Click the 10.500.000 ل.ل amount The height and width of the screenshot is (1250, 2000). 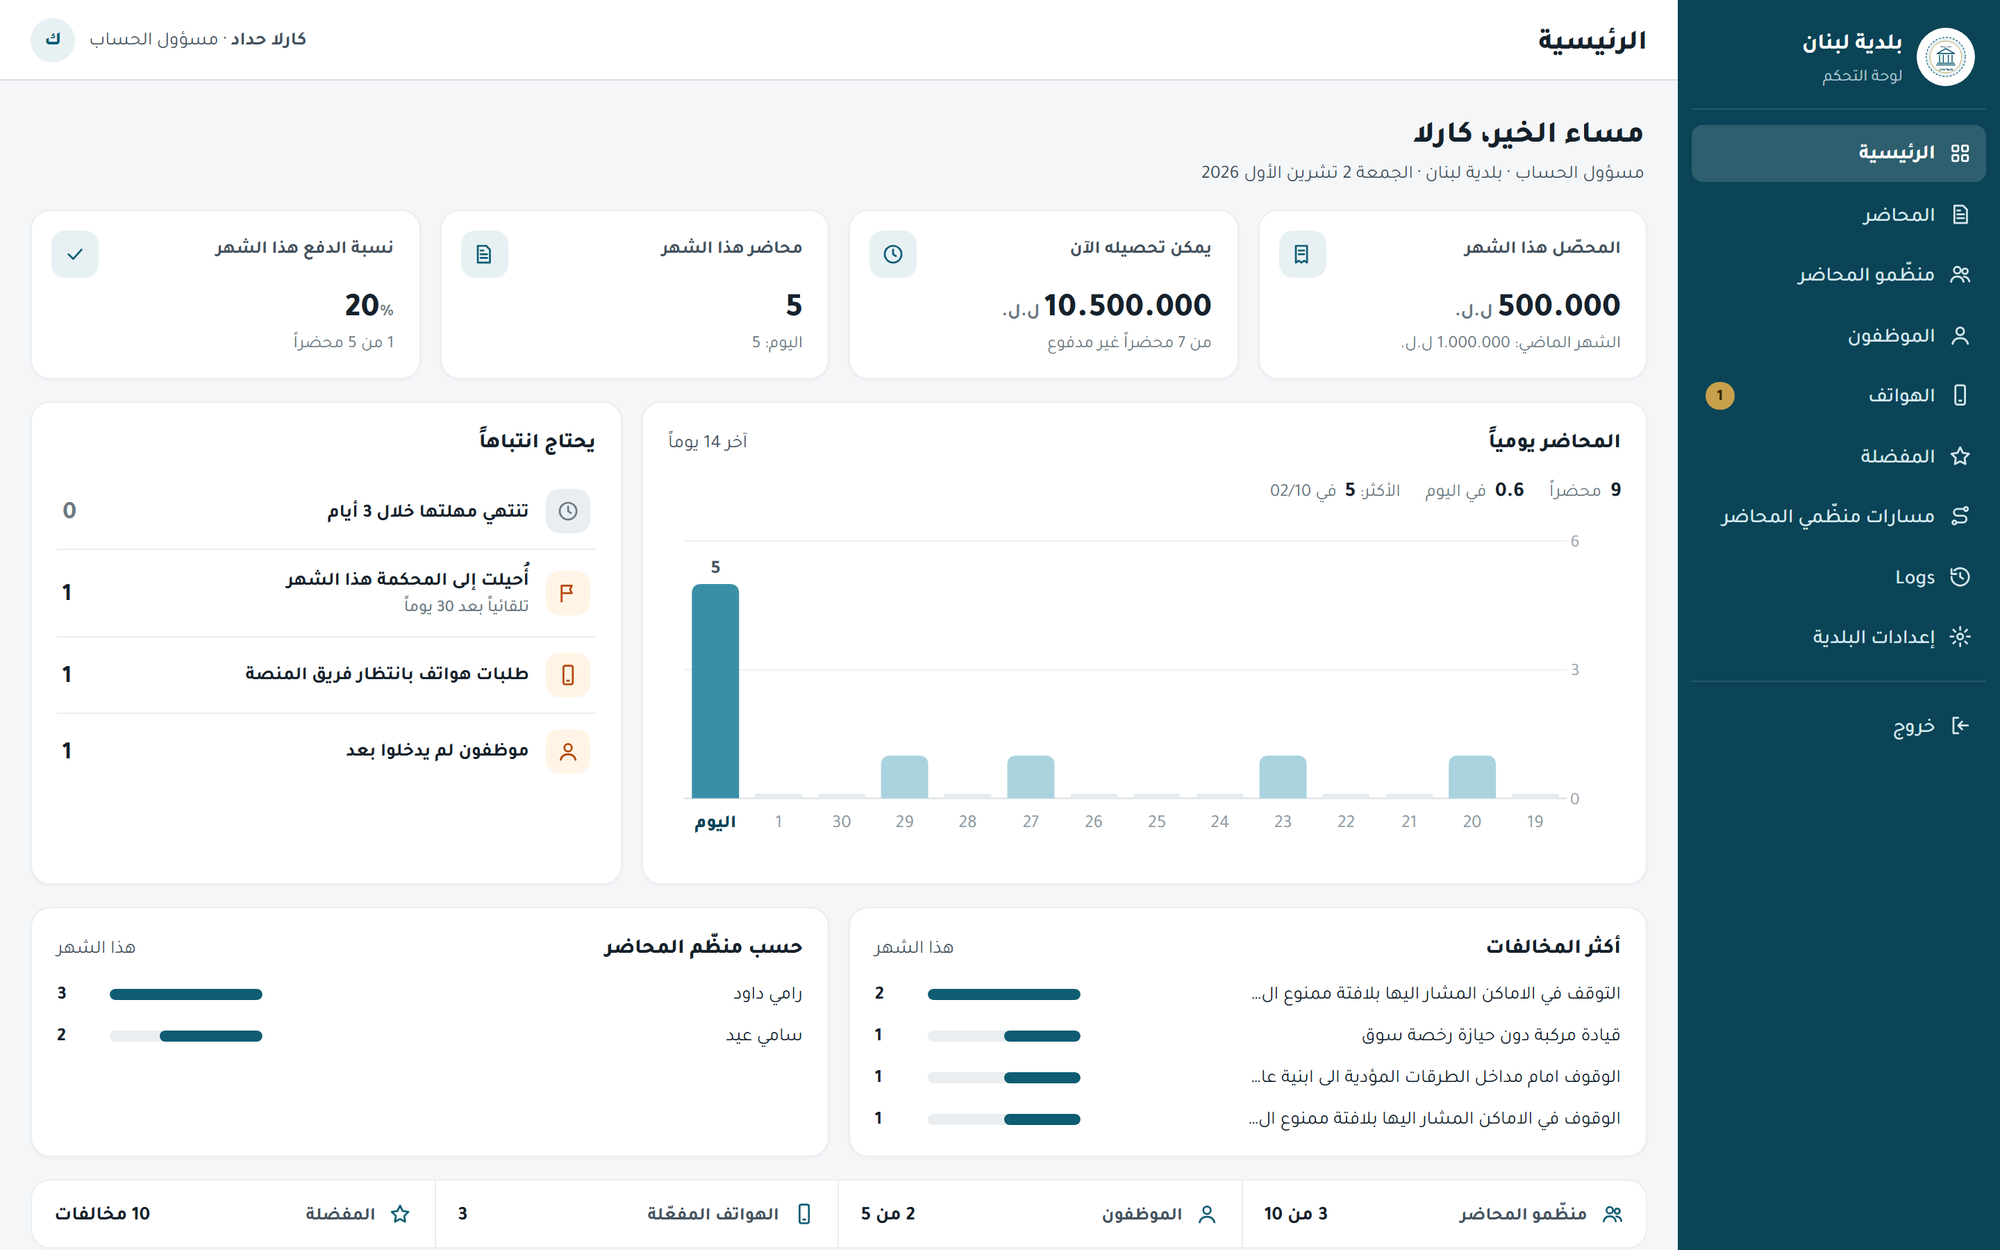[1107, 305]
